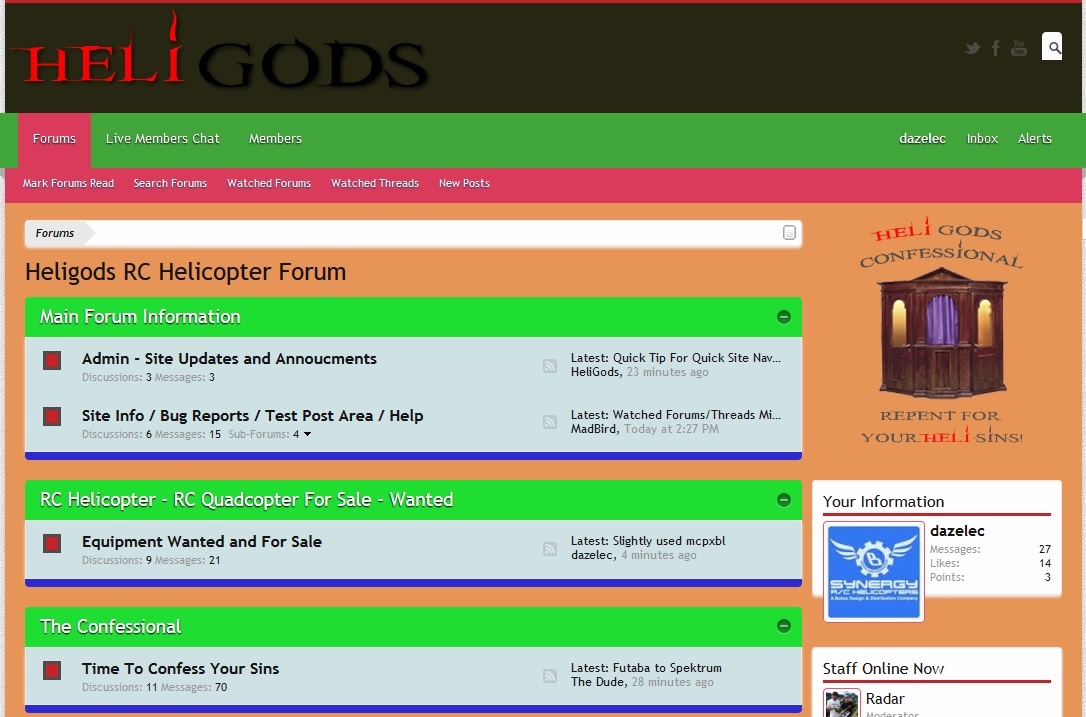Click the Heligods RC Helicopter Forum heading
The height and width of the screenshot is (717, 1086).
click(x=186, y=272)
